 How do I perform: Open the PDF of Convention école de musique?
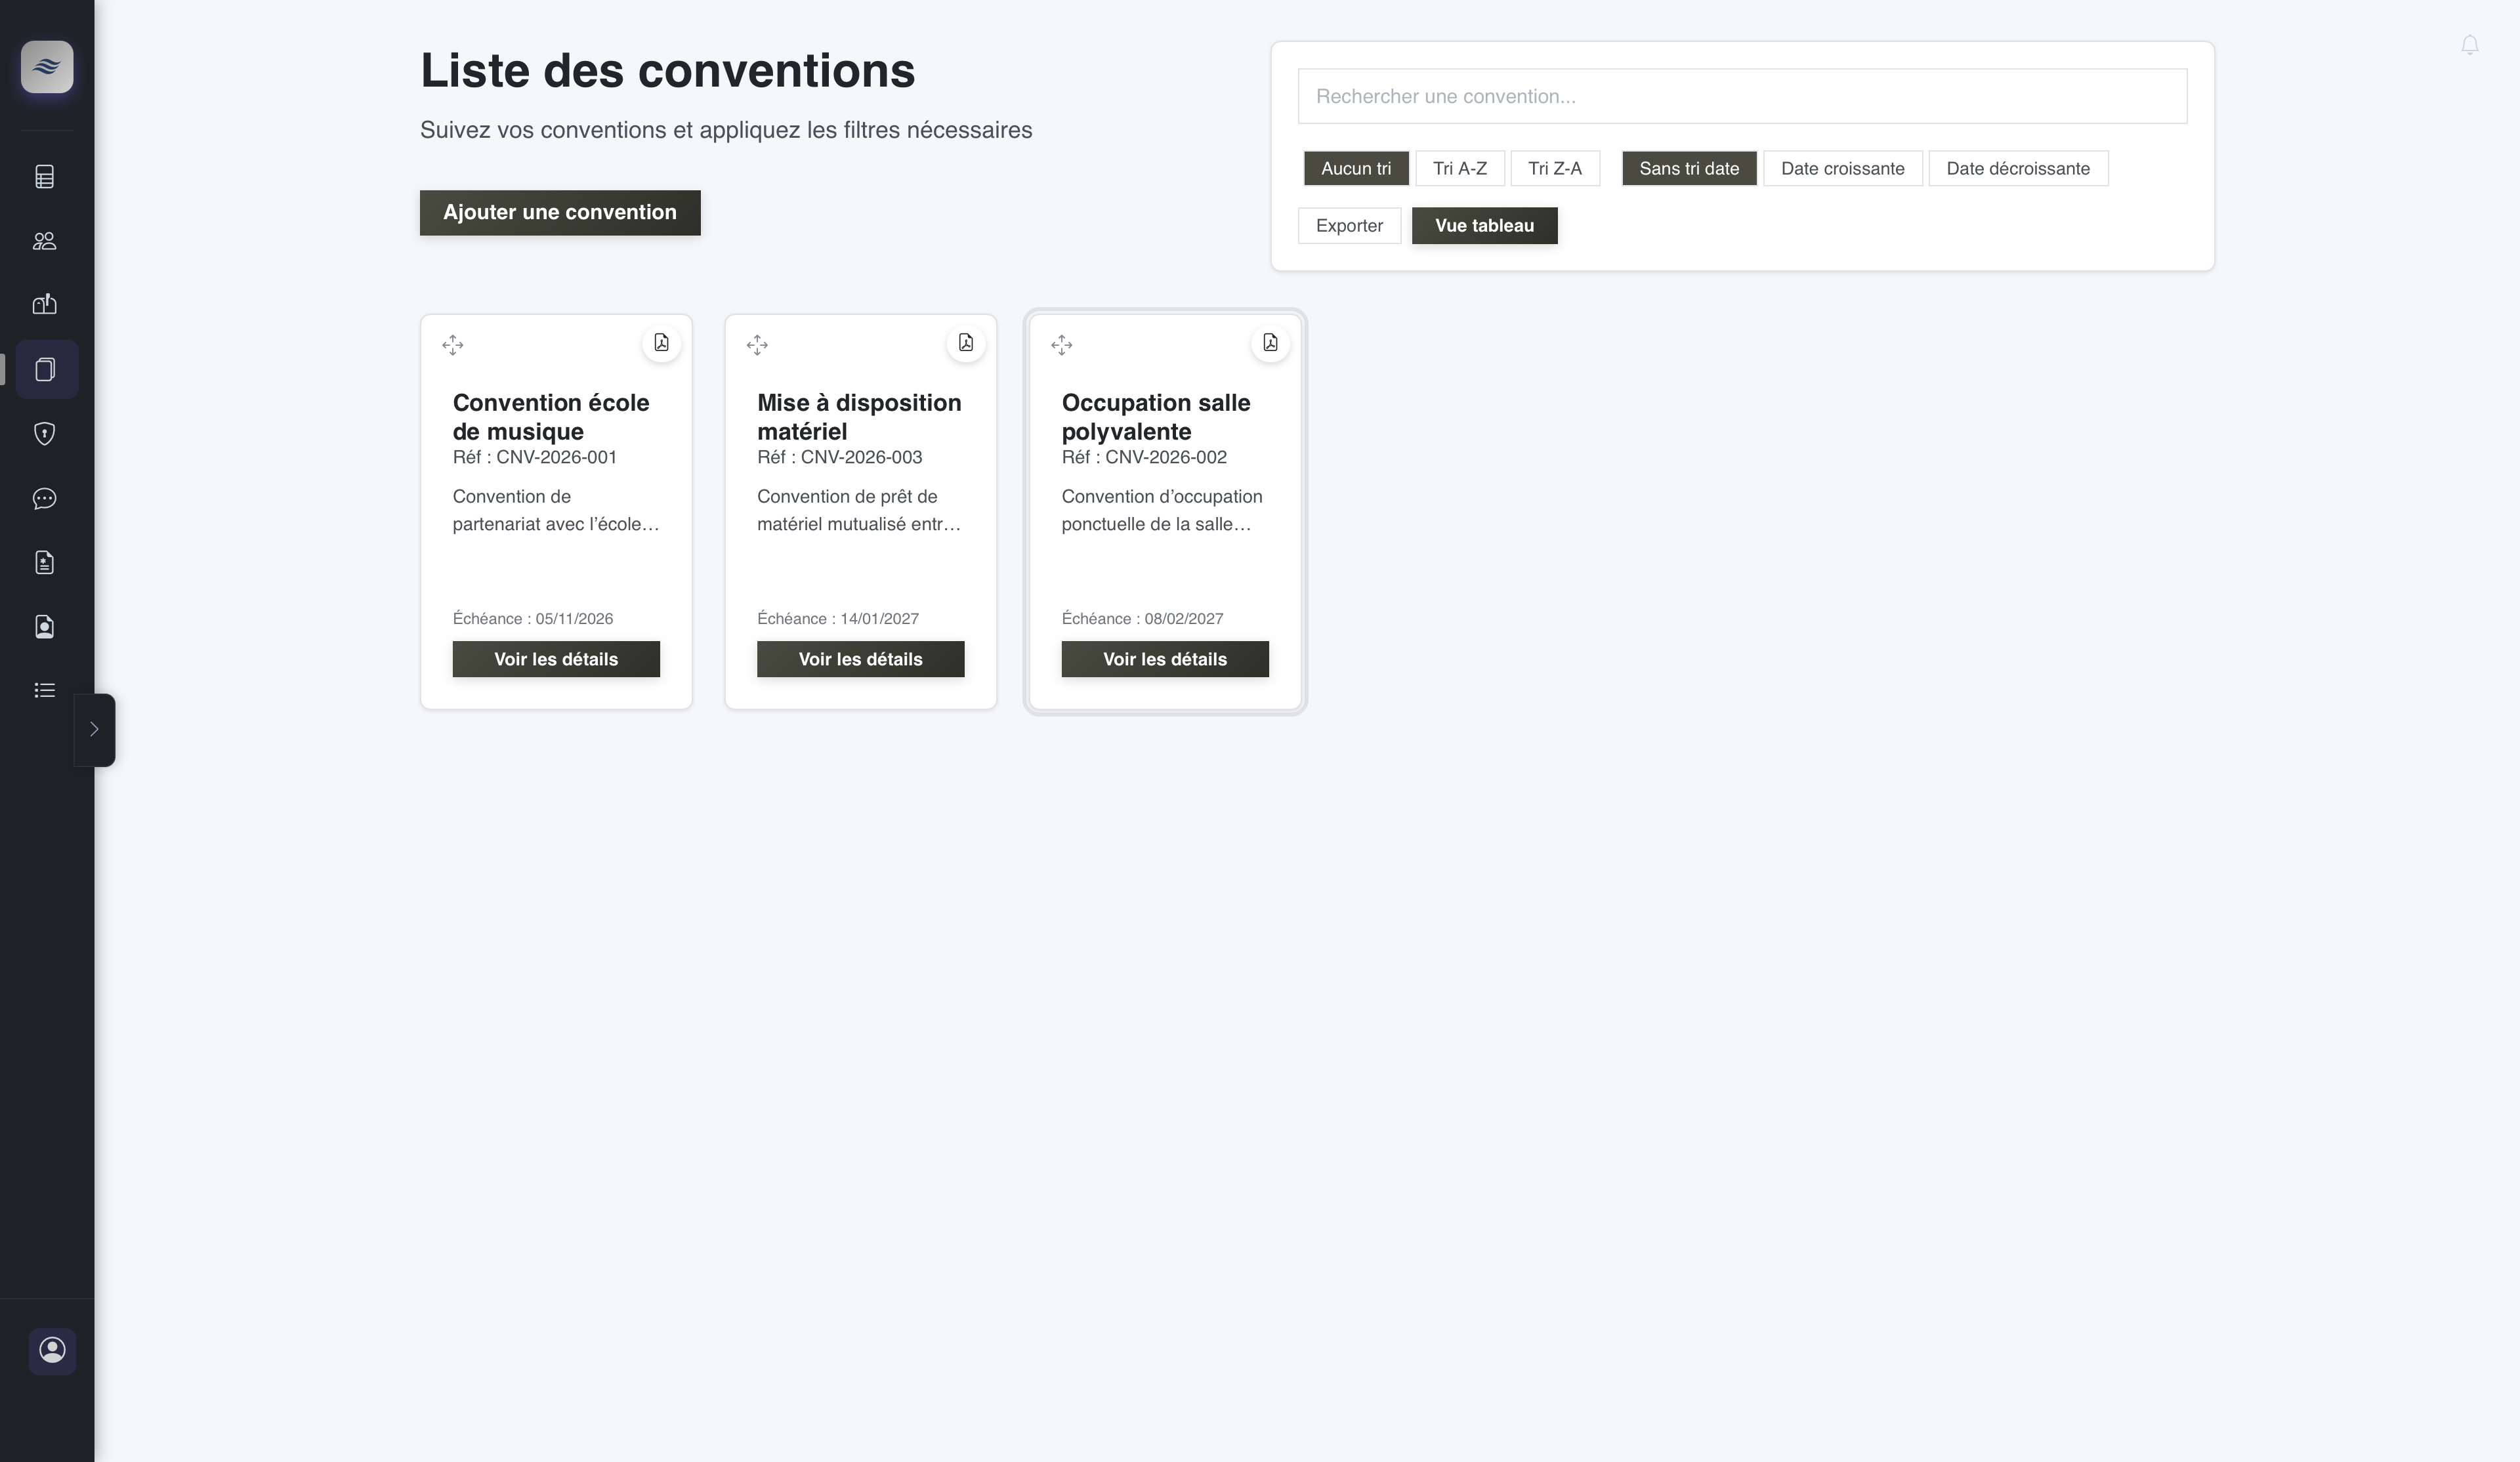662,343
